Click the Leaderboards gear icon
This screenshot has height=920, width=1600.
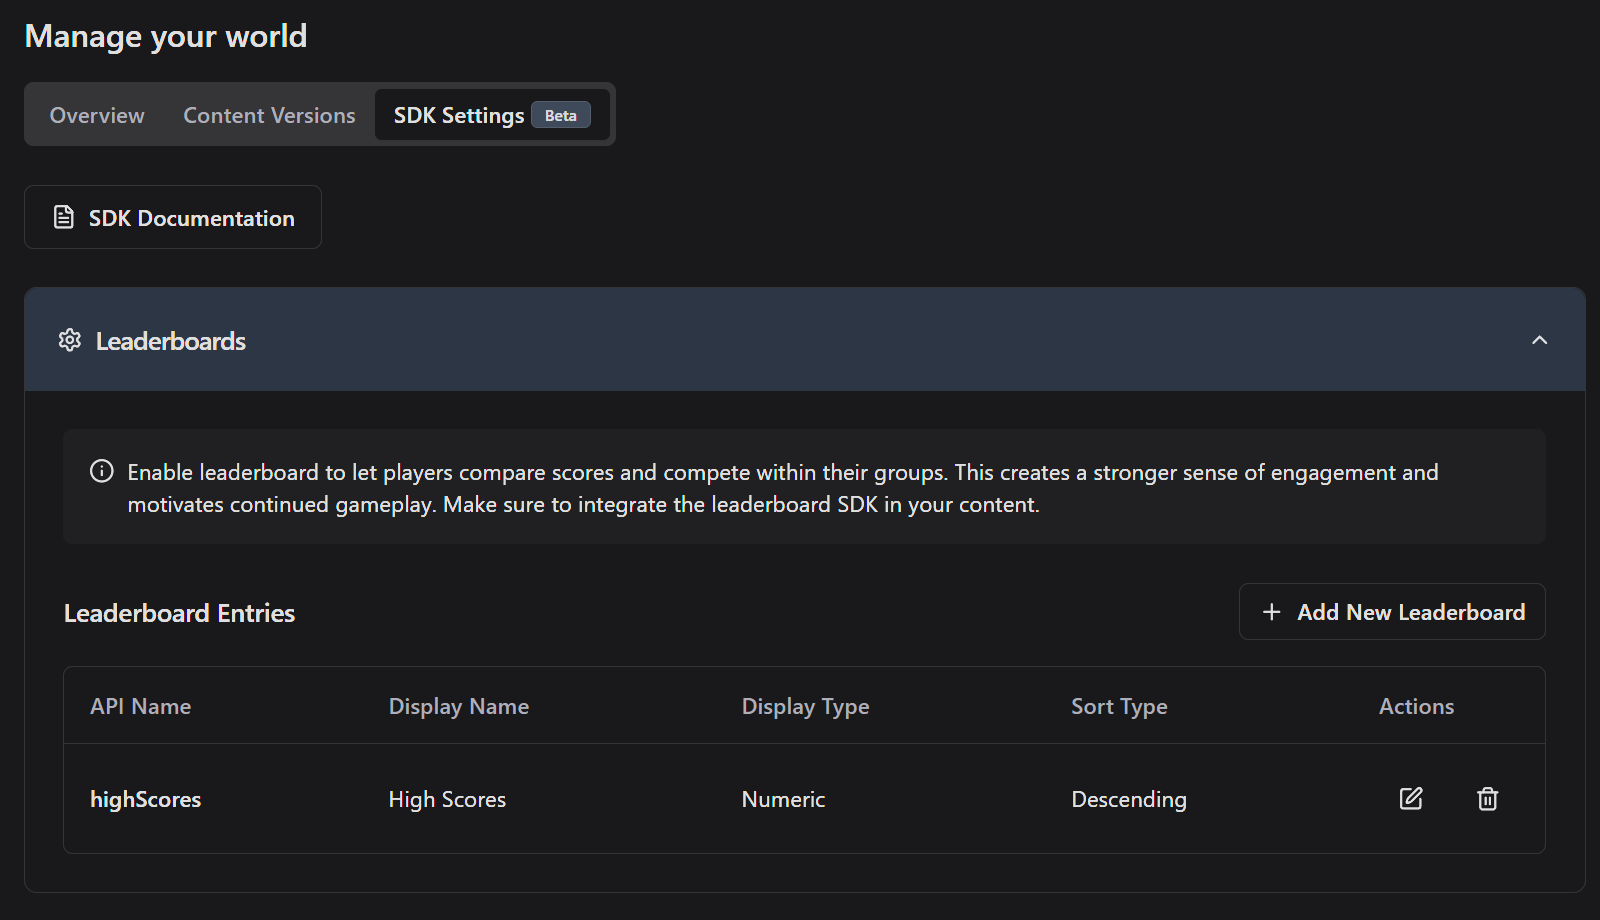[70, 340]
